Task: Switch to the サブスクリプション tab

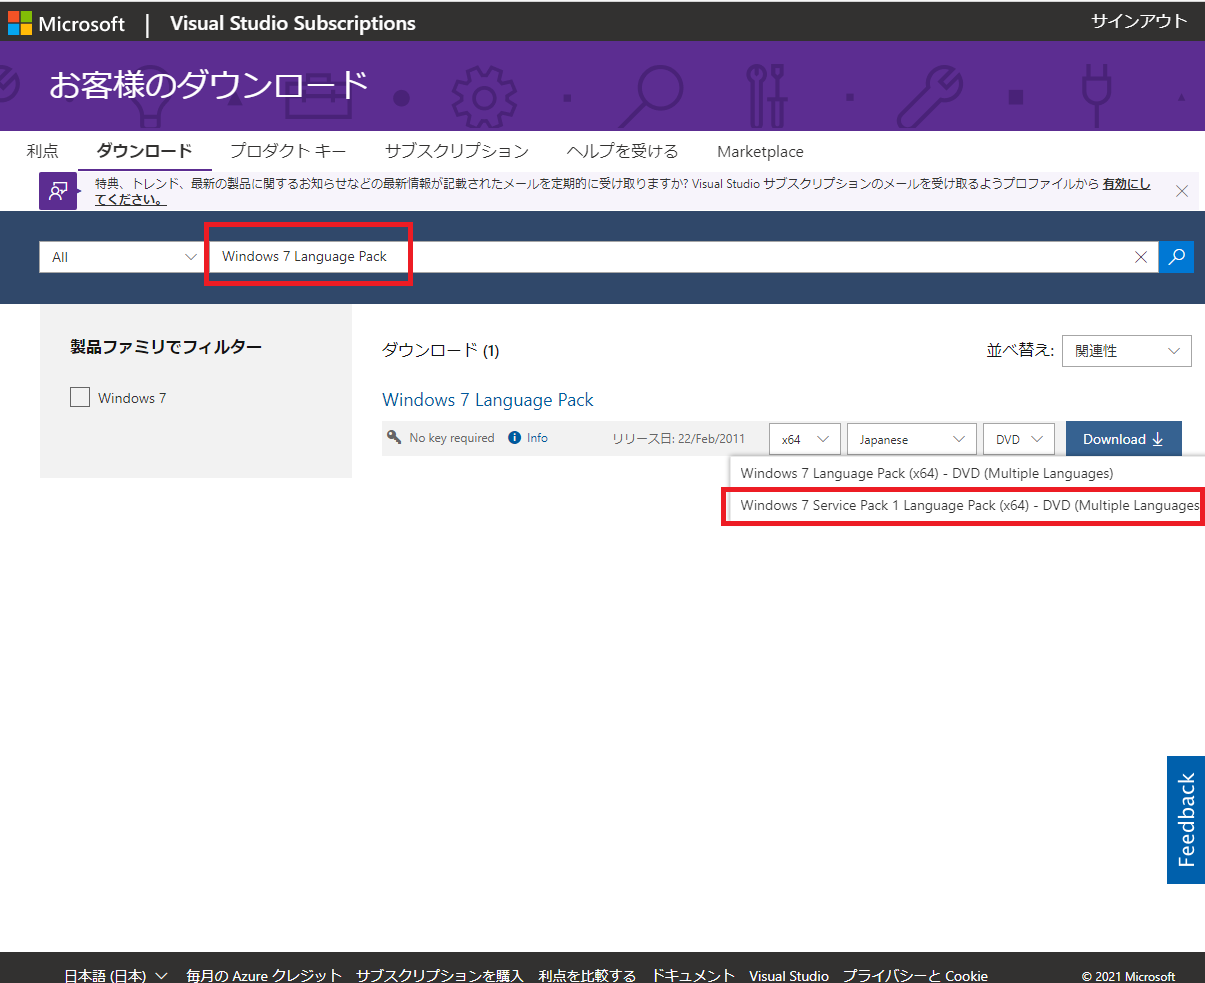Action: coord(457,151)
